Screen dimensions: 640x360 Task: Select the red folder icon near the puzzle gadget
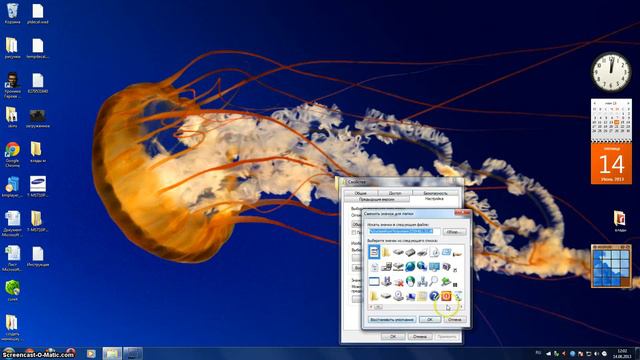(x=620, y=221)
